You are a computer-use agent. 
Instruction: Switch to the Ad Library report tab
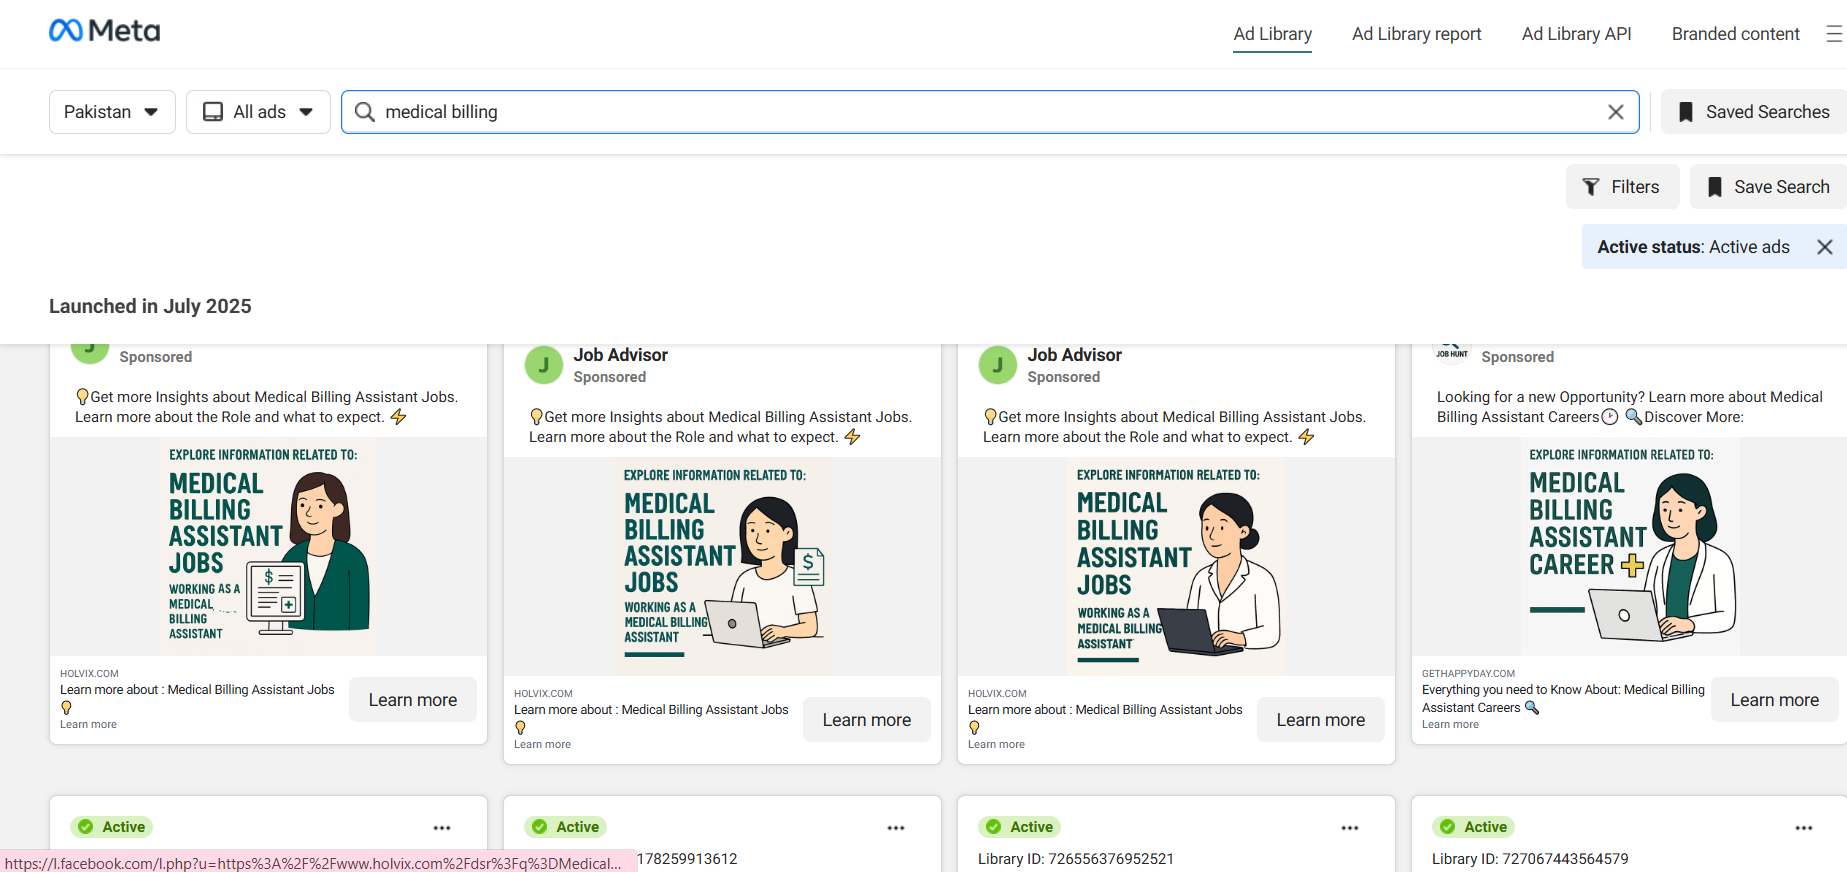pyautogui.click(x=1416, y=34)
